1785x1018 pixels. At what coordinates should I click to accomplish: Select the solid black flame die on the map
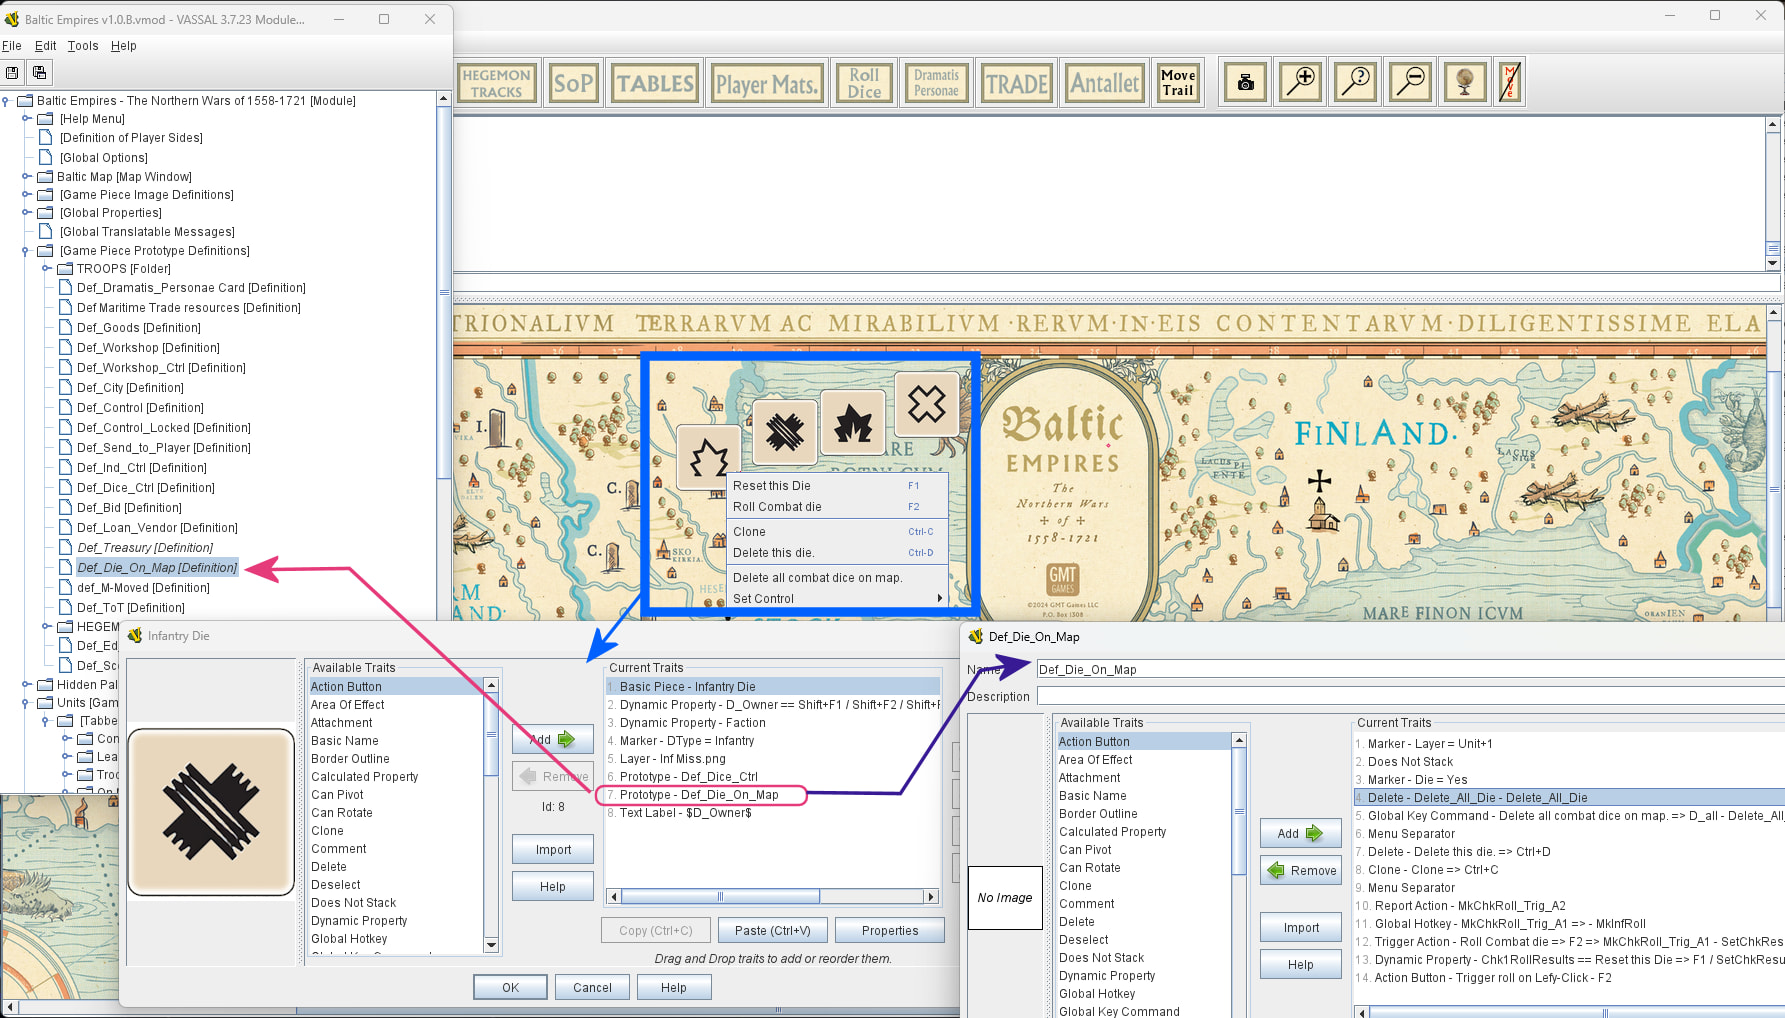click(853, 422)
